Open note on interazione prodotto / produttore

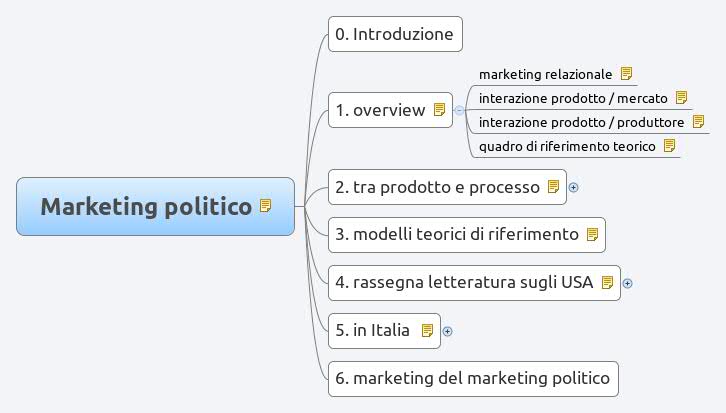(698, 122)
